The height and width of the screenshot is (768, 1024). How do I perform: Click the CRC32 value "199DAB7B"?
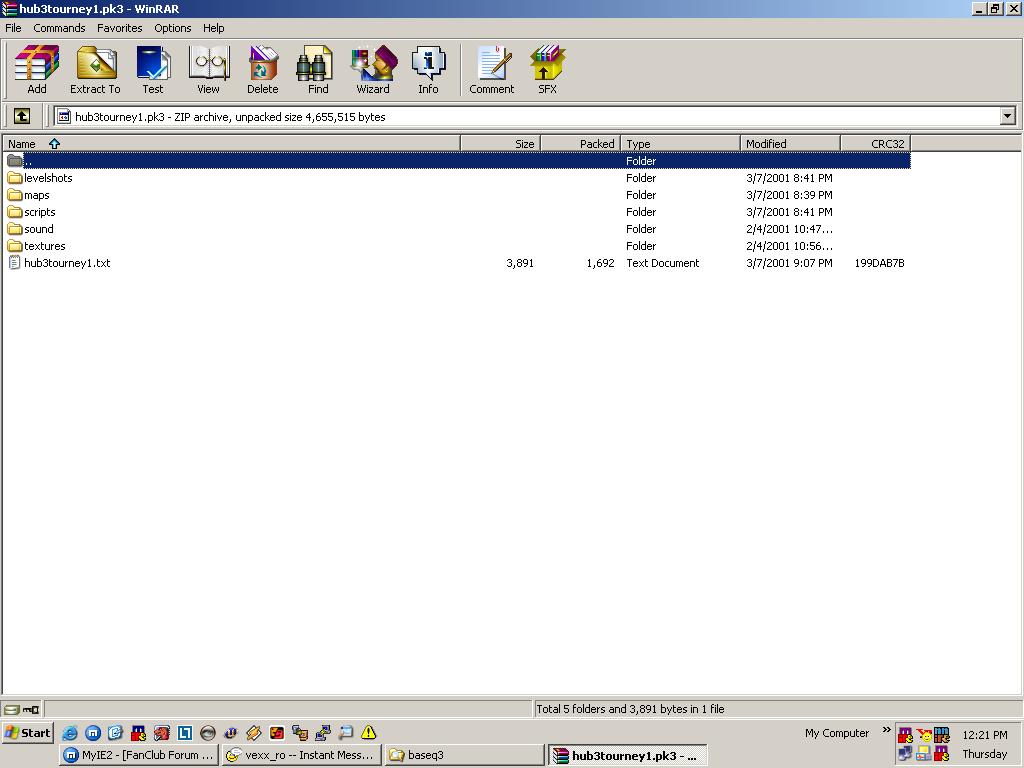[x=879, y=263]
